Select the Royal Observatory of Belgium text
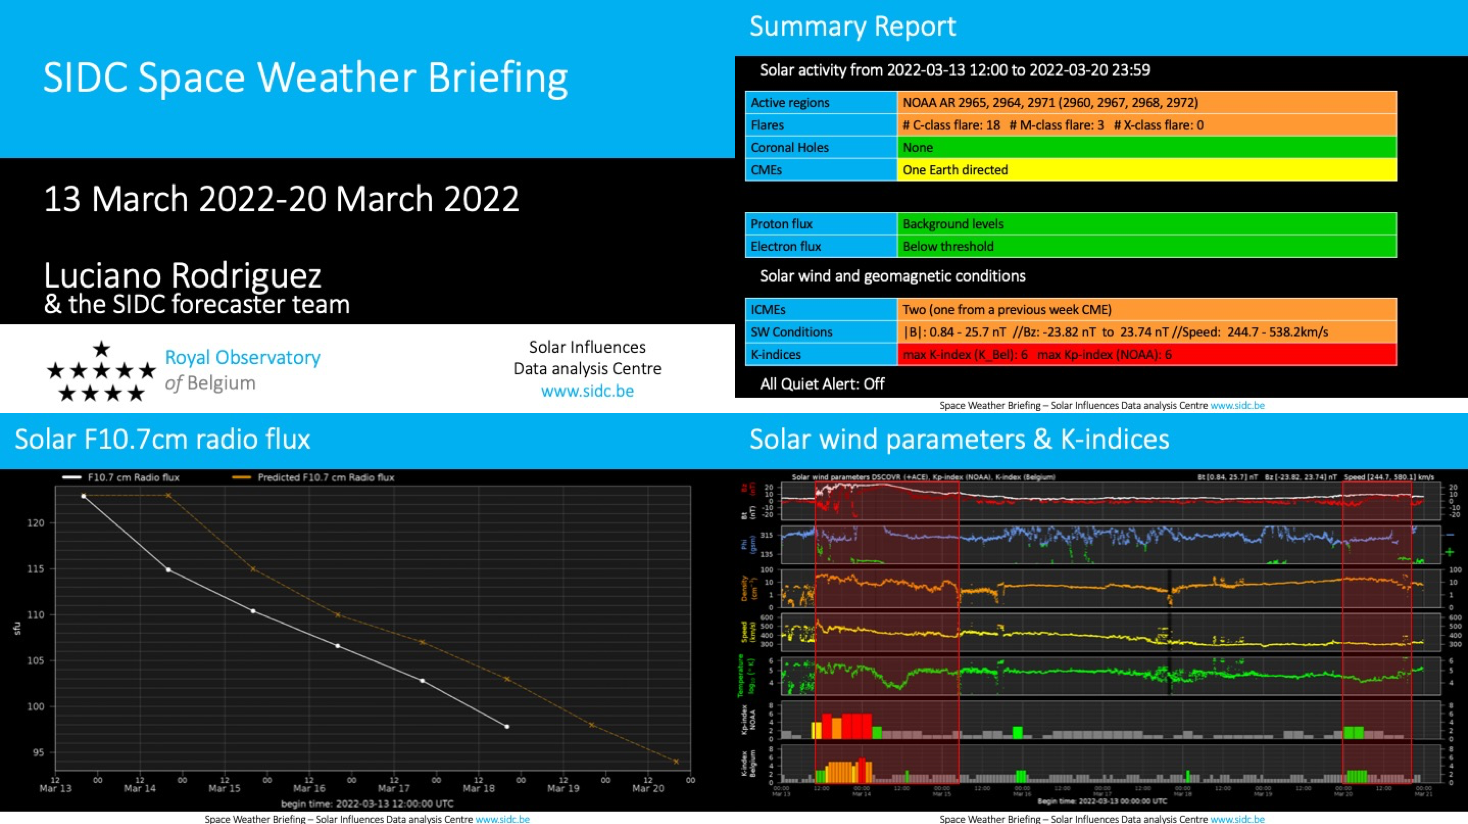The height and width of the screenshot is (824, 1468). coord(242,370)
